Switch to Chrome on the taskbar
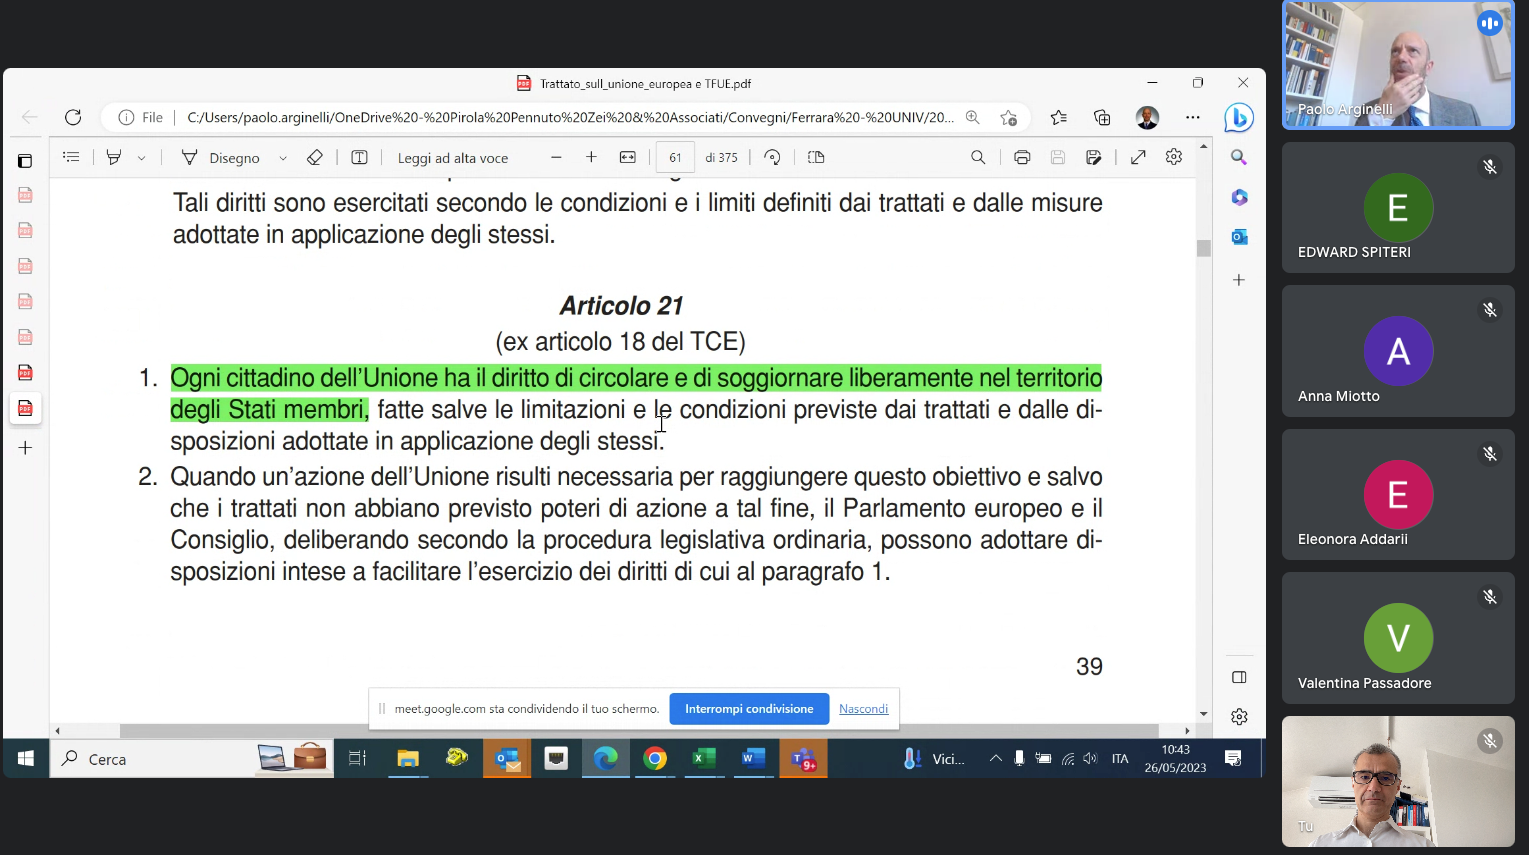This screenshot has width=1529, height=855. click(655, 759)
